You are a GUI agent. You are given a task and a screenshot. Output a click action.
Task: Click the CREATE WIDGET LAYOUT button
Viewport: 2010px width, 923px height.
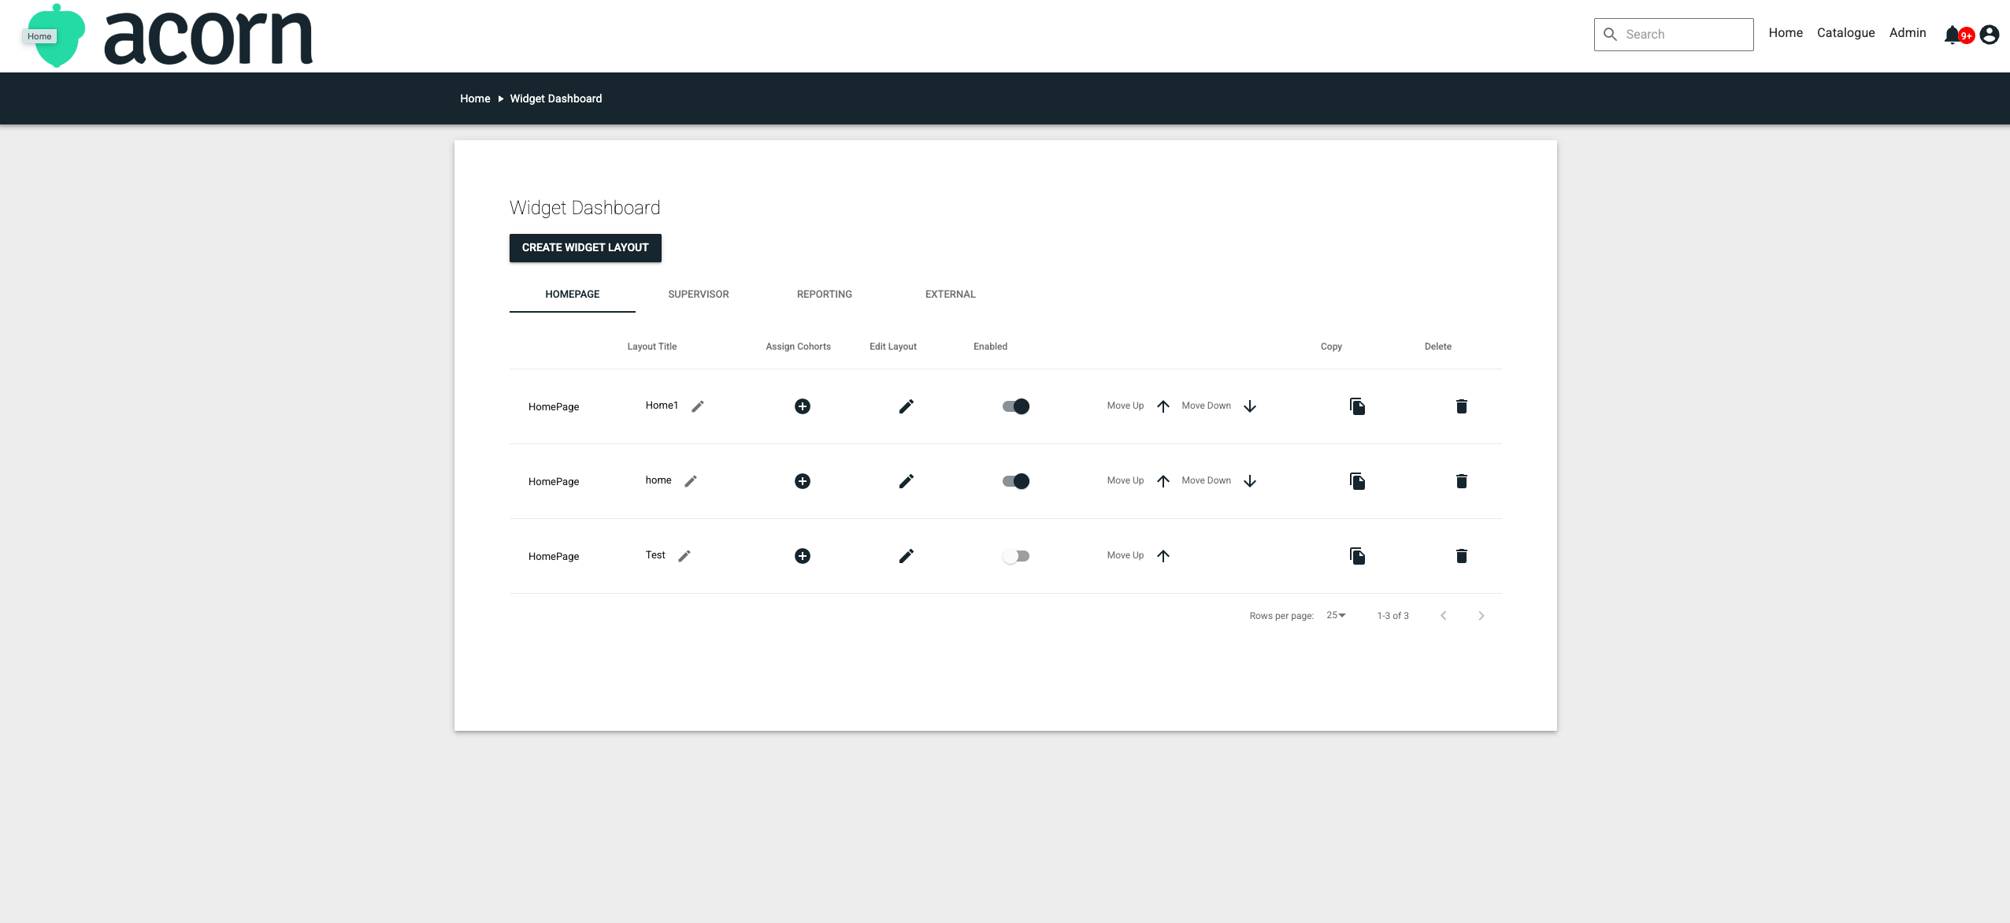(x=585, y=247)
